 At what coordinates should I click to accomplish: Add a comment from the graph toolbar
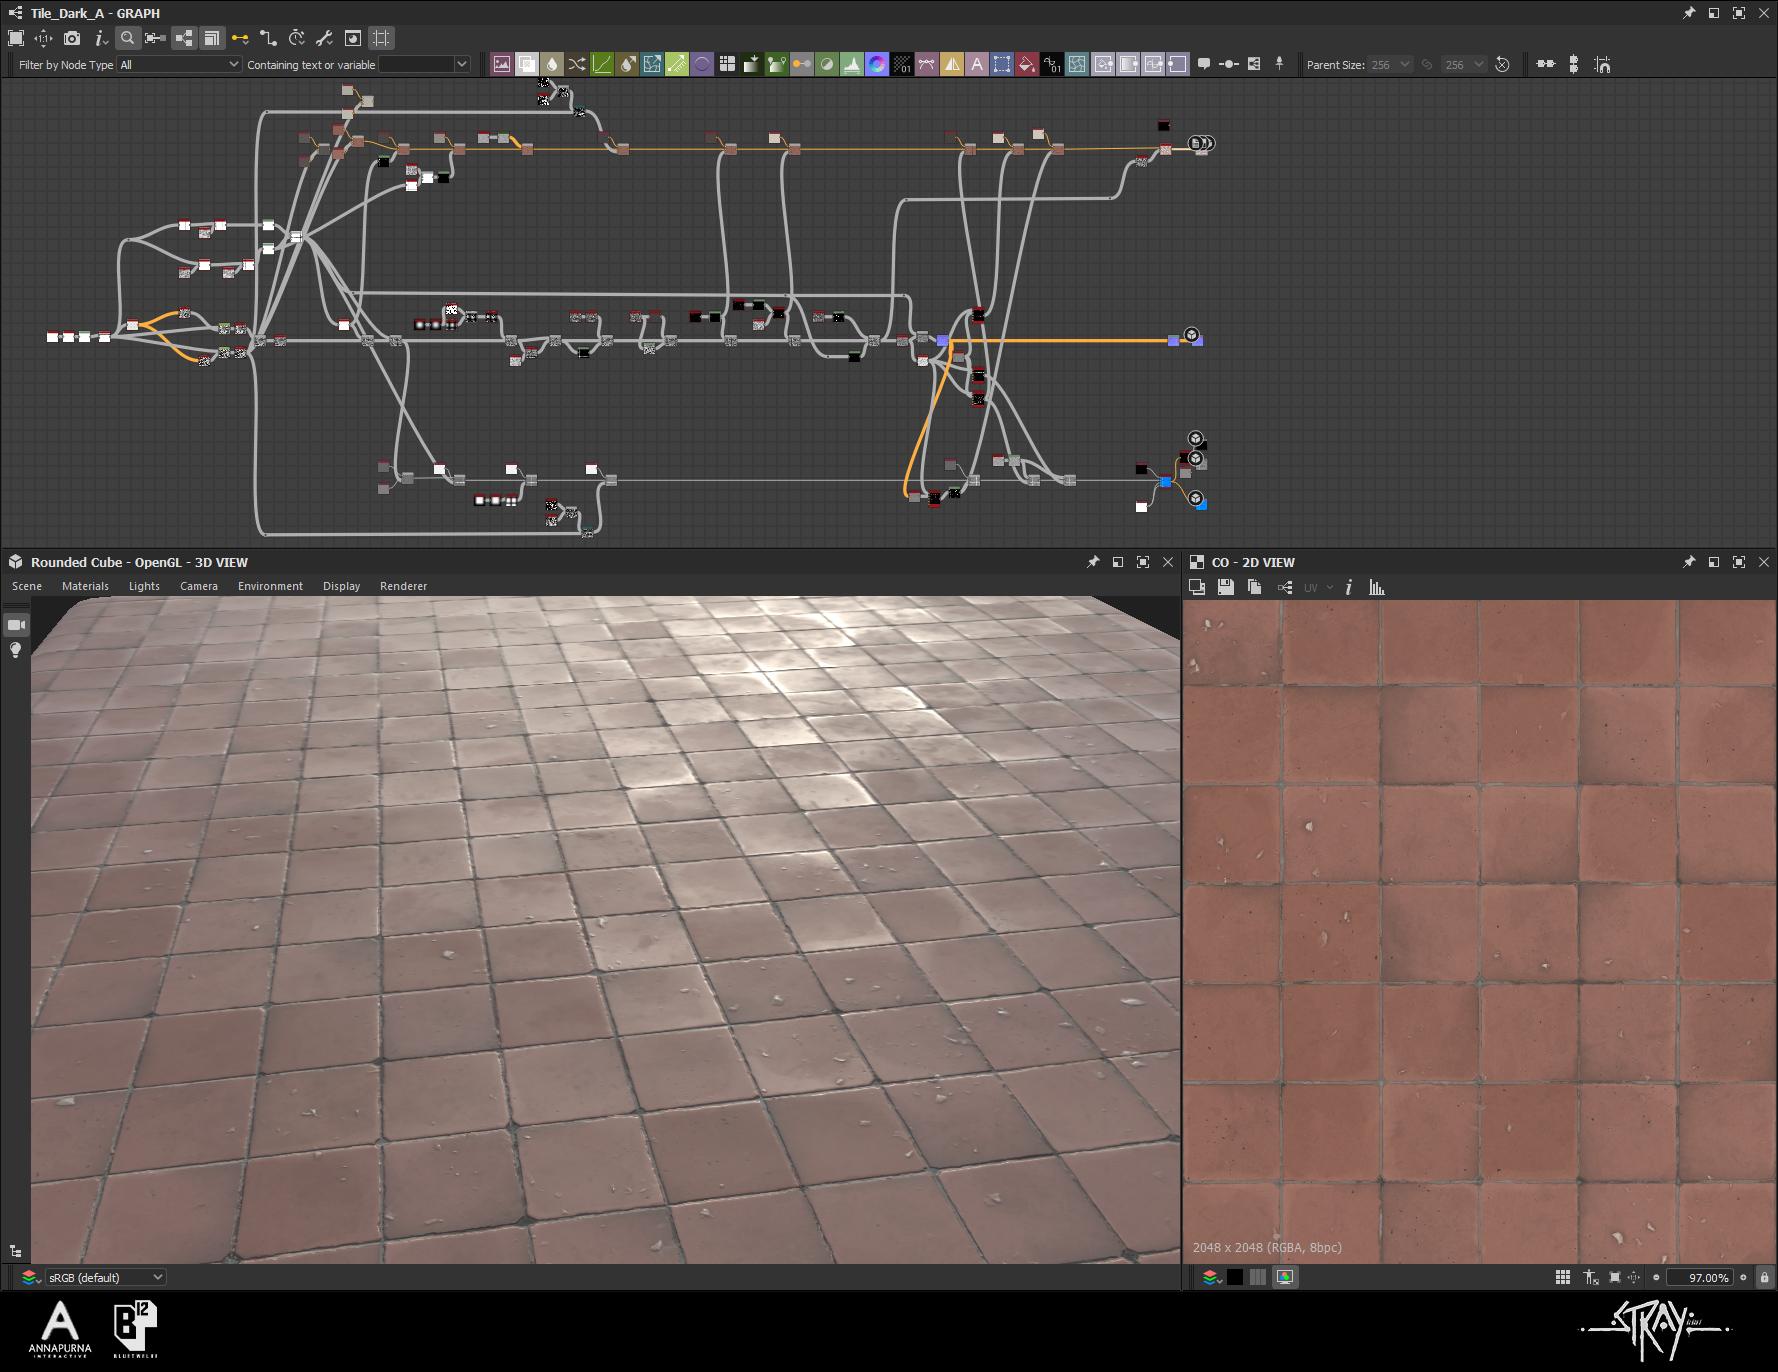1204,64
